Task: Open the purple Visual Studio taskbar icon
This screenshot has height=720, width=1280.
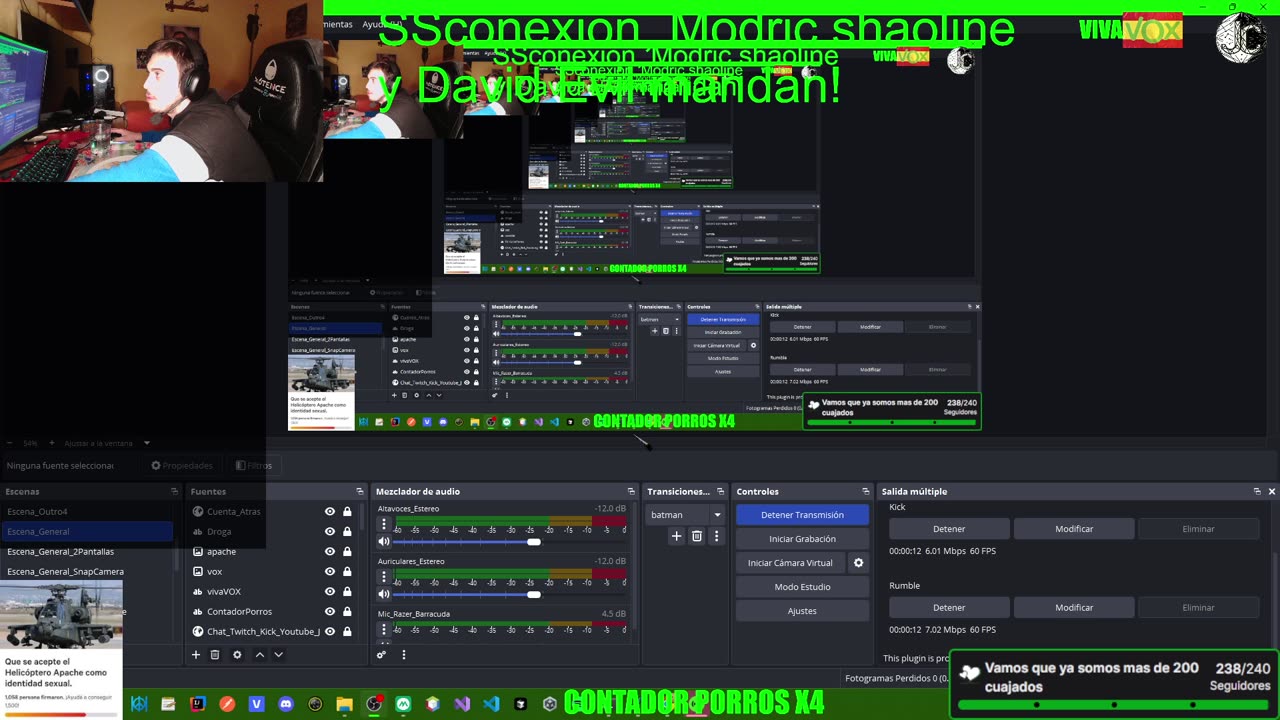Action: 461,704
